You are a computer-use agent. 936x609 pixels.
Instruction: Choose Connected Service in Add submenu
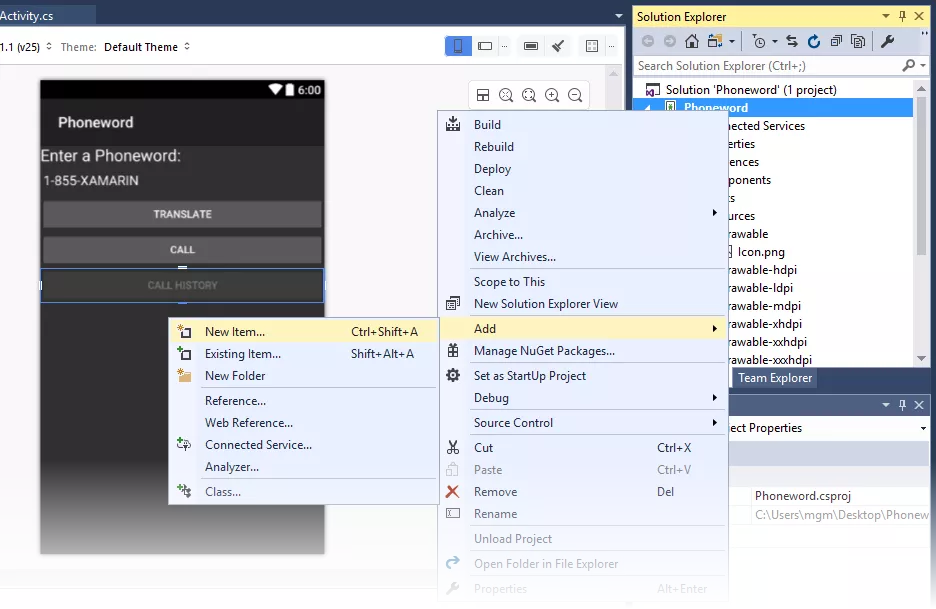tap(304, 445)
